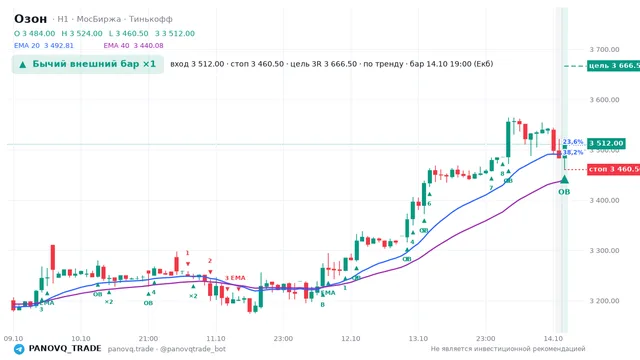Screen dimensions: 640x360
Task: Click the red signal number 2
Action: [210, 261]
